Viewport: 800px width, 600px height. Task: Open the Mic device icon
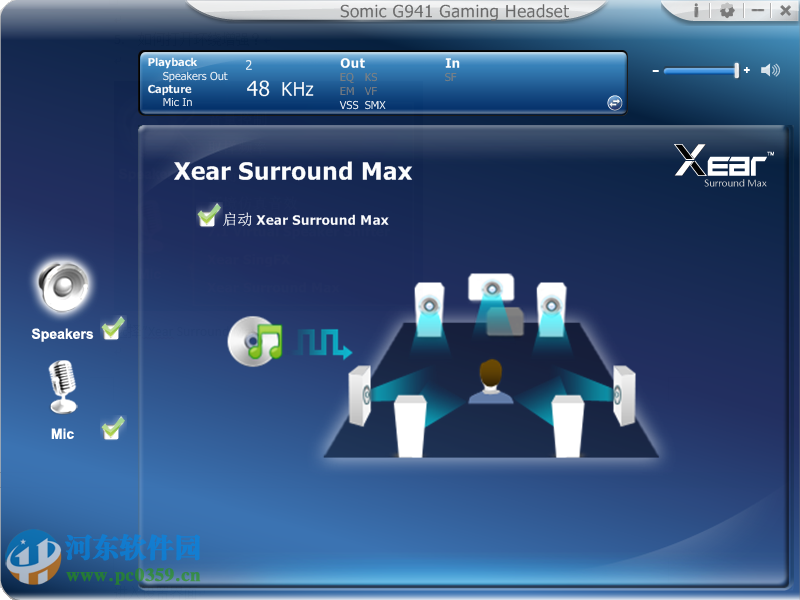click(63, 387)
